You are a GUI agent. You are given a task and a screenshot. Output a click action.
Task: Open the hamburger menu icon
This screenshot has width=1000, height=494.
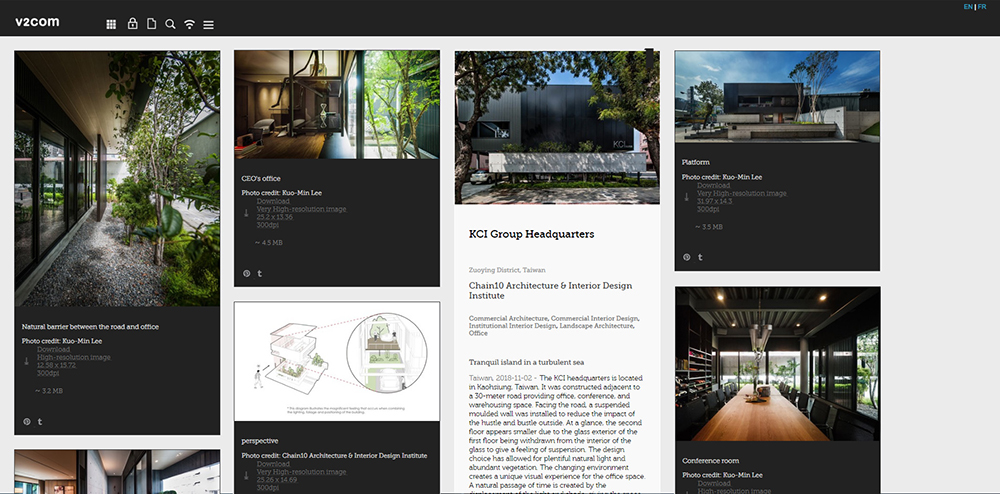[x=209, y=25]
